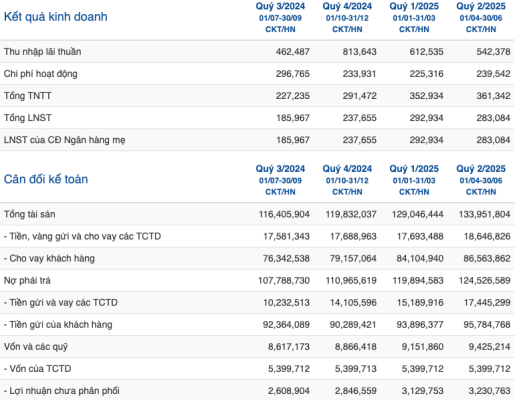Open the Kết quả kinh doanh section heading
The width and height of the screenshot is (517, 400).
[x=56, y=17]
